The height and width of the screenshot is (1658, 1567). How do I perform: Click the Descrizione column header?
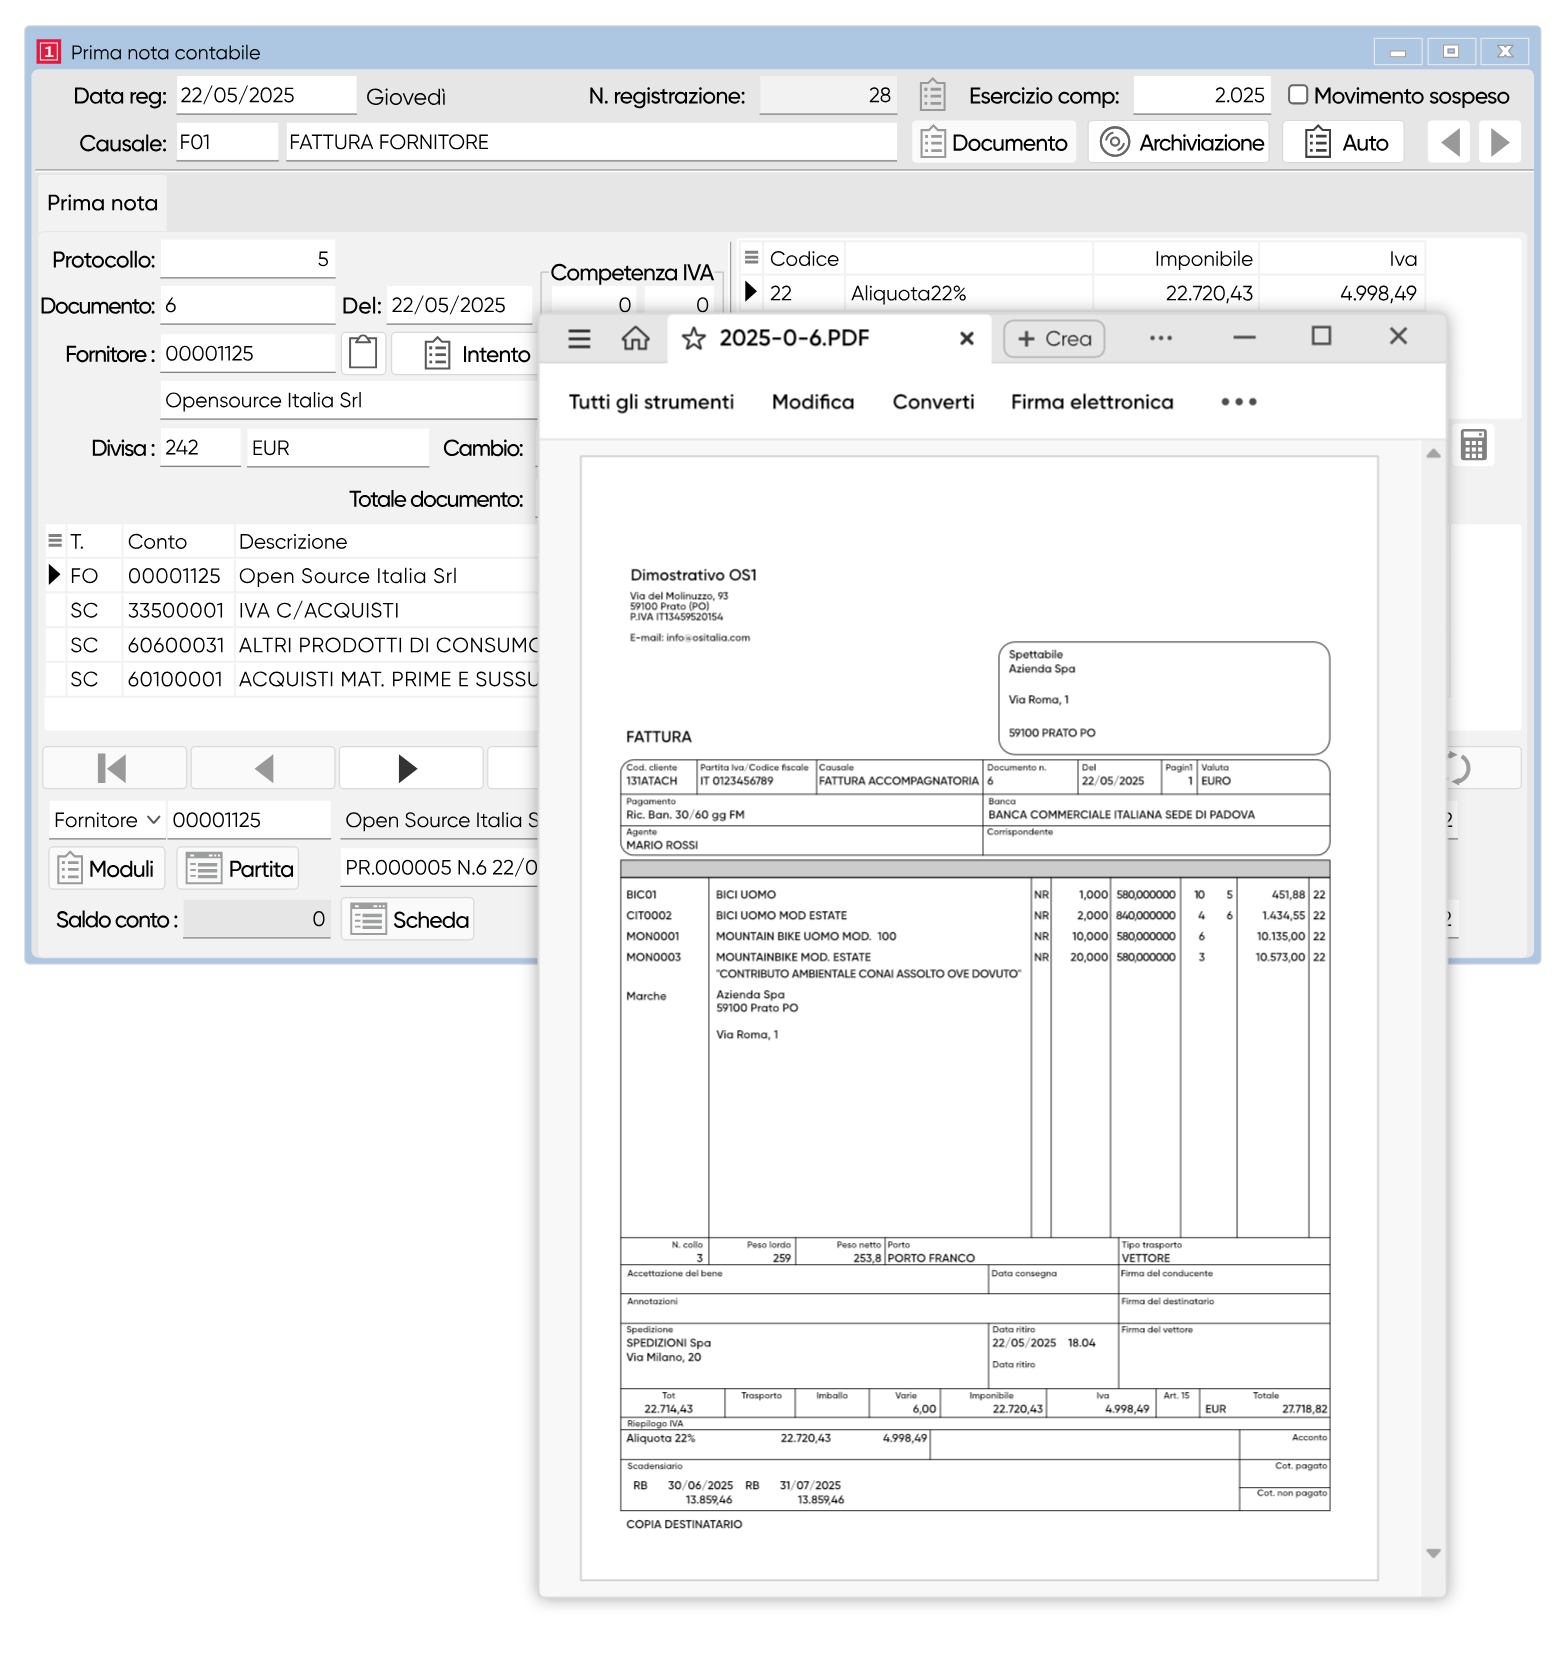pyautogui.click(x=386, y=541)
